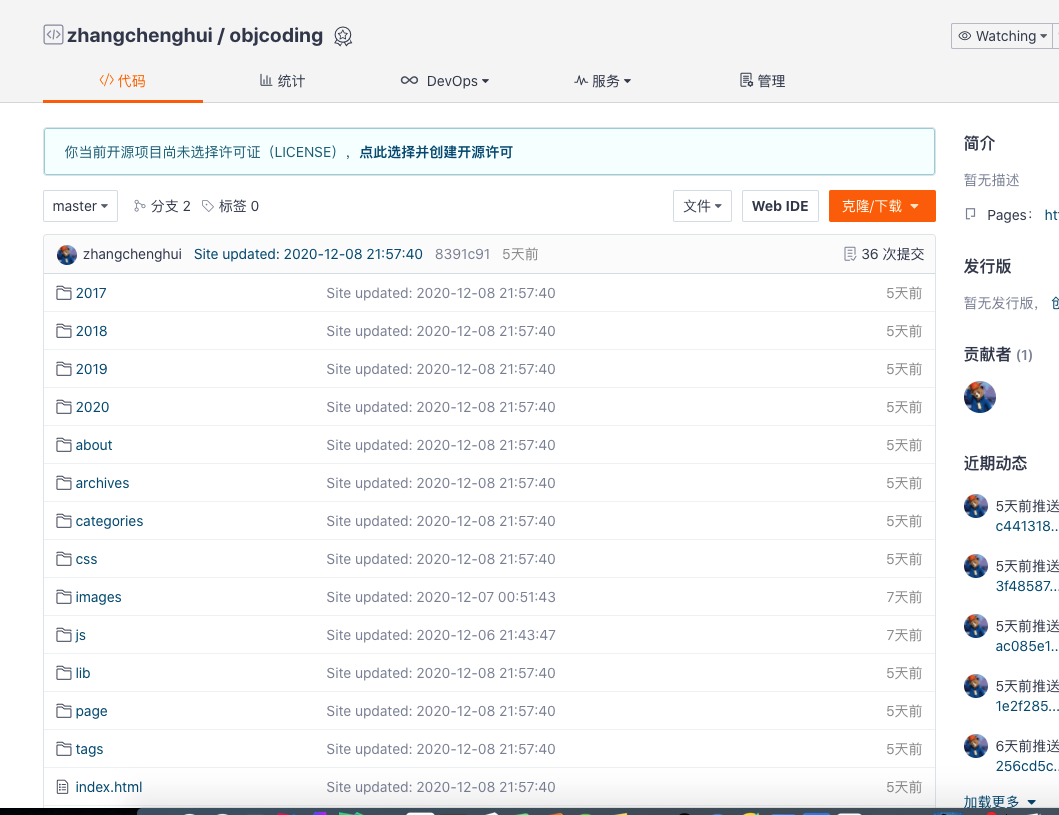Expand the 文件 dropdown button
This screenshot has width=1059, height=815.
click(702, 206)
